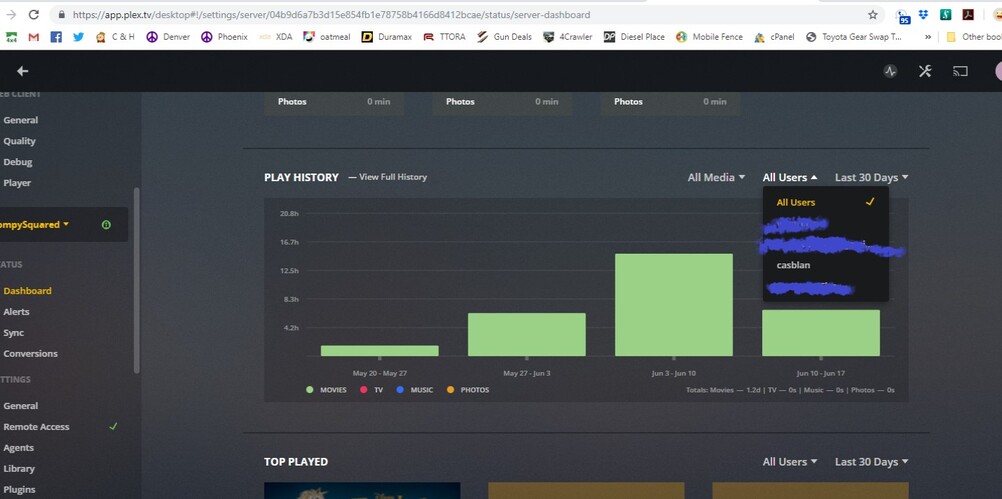Toggle Movies series in chart legend

point(327,389)
